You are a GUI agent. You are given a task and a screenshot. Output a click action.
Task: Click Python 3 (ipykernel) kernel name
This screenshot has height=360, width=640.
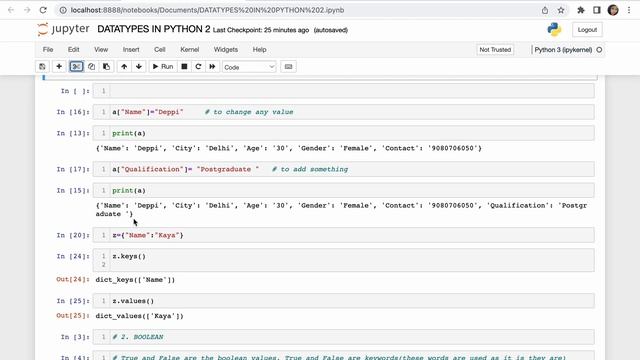click(x=563, y=50)
